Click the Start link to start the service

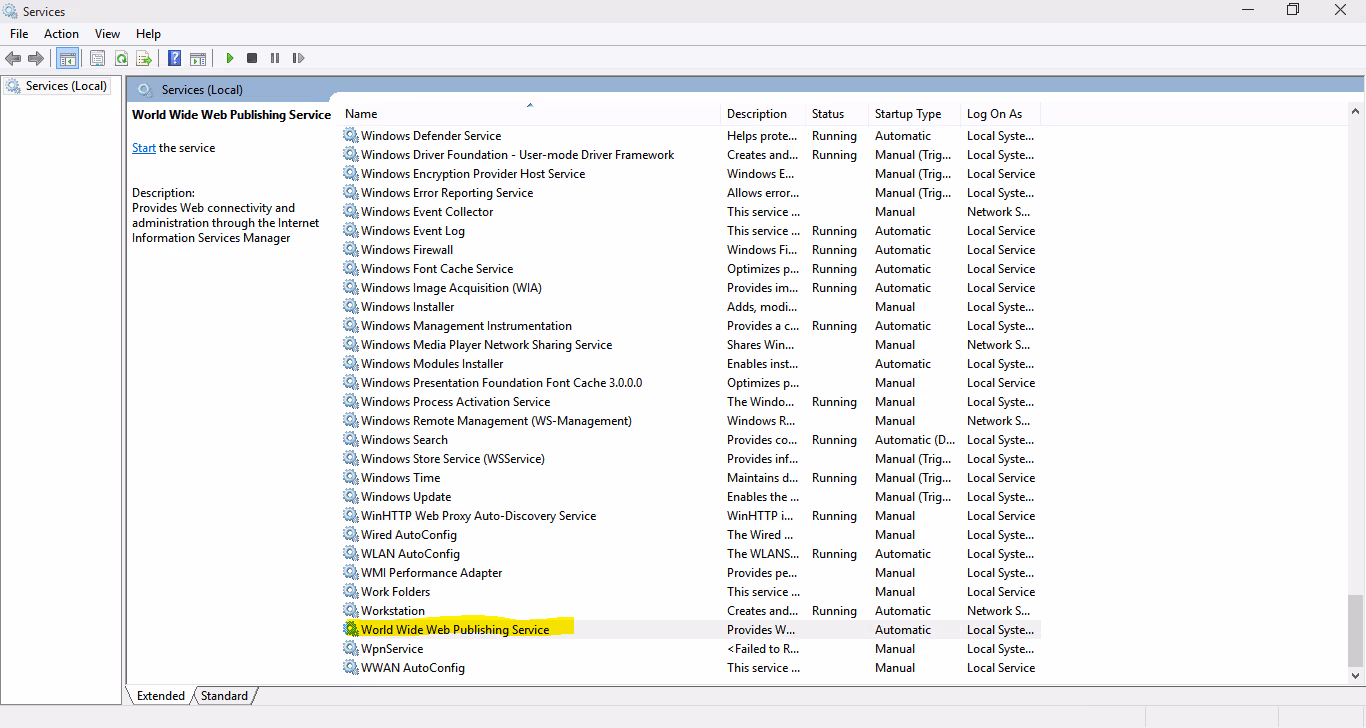tap(143, 147)
